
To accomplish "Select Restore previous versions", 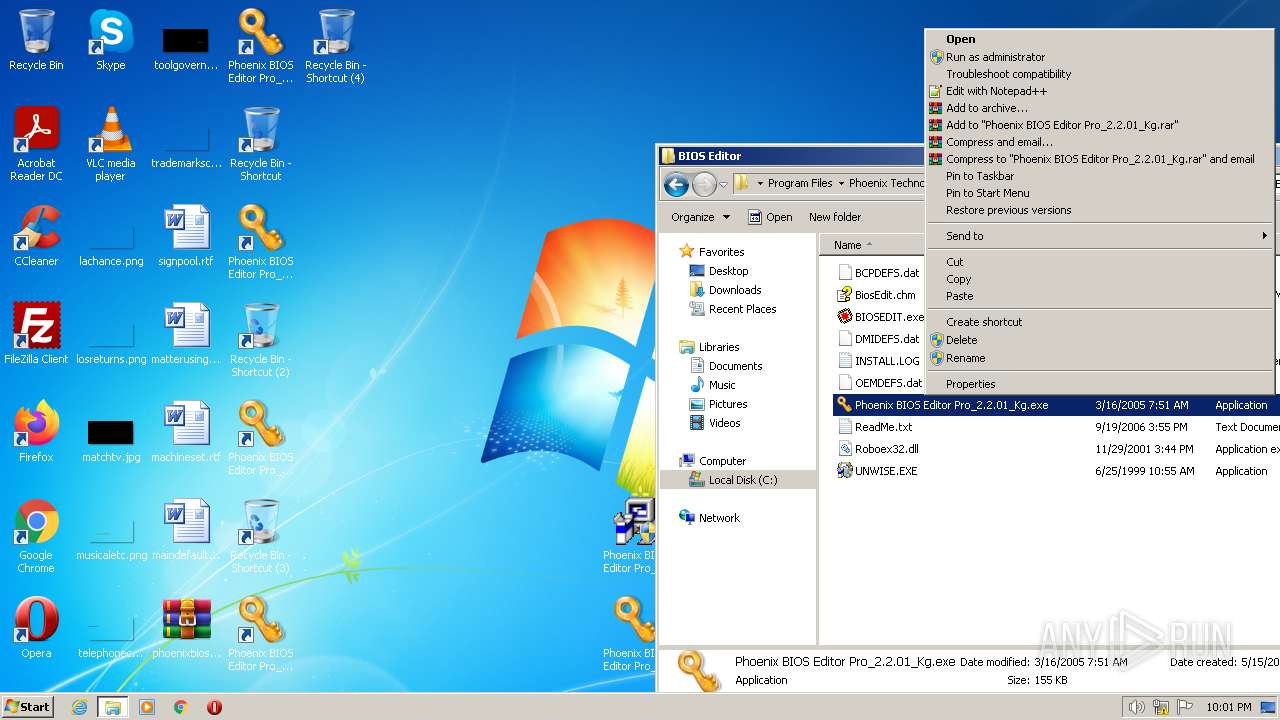I will coord(1008,210).
